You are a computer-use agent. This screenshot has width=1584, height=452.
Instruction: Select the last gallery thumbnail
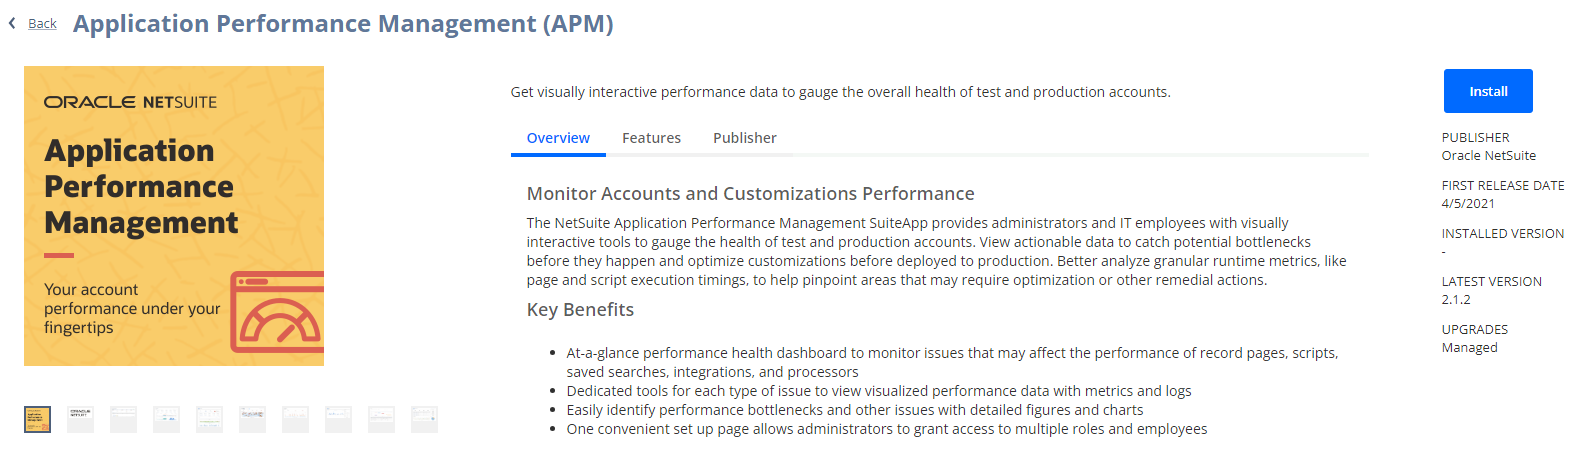coord(424,419)
